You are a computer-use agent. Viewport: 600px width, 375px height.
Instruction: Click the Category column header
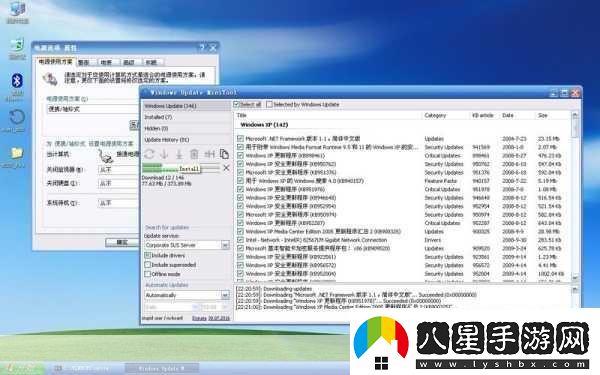coord(435,115)
